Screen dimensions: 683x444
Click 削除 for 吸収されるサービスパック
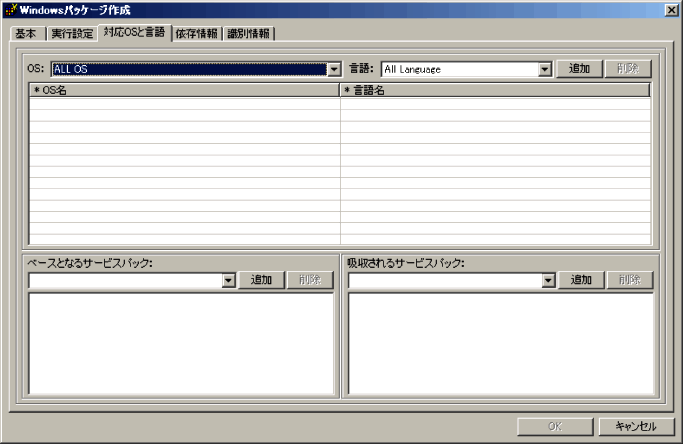[630, 280]
